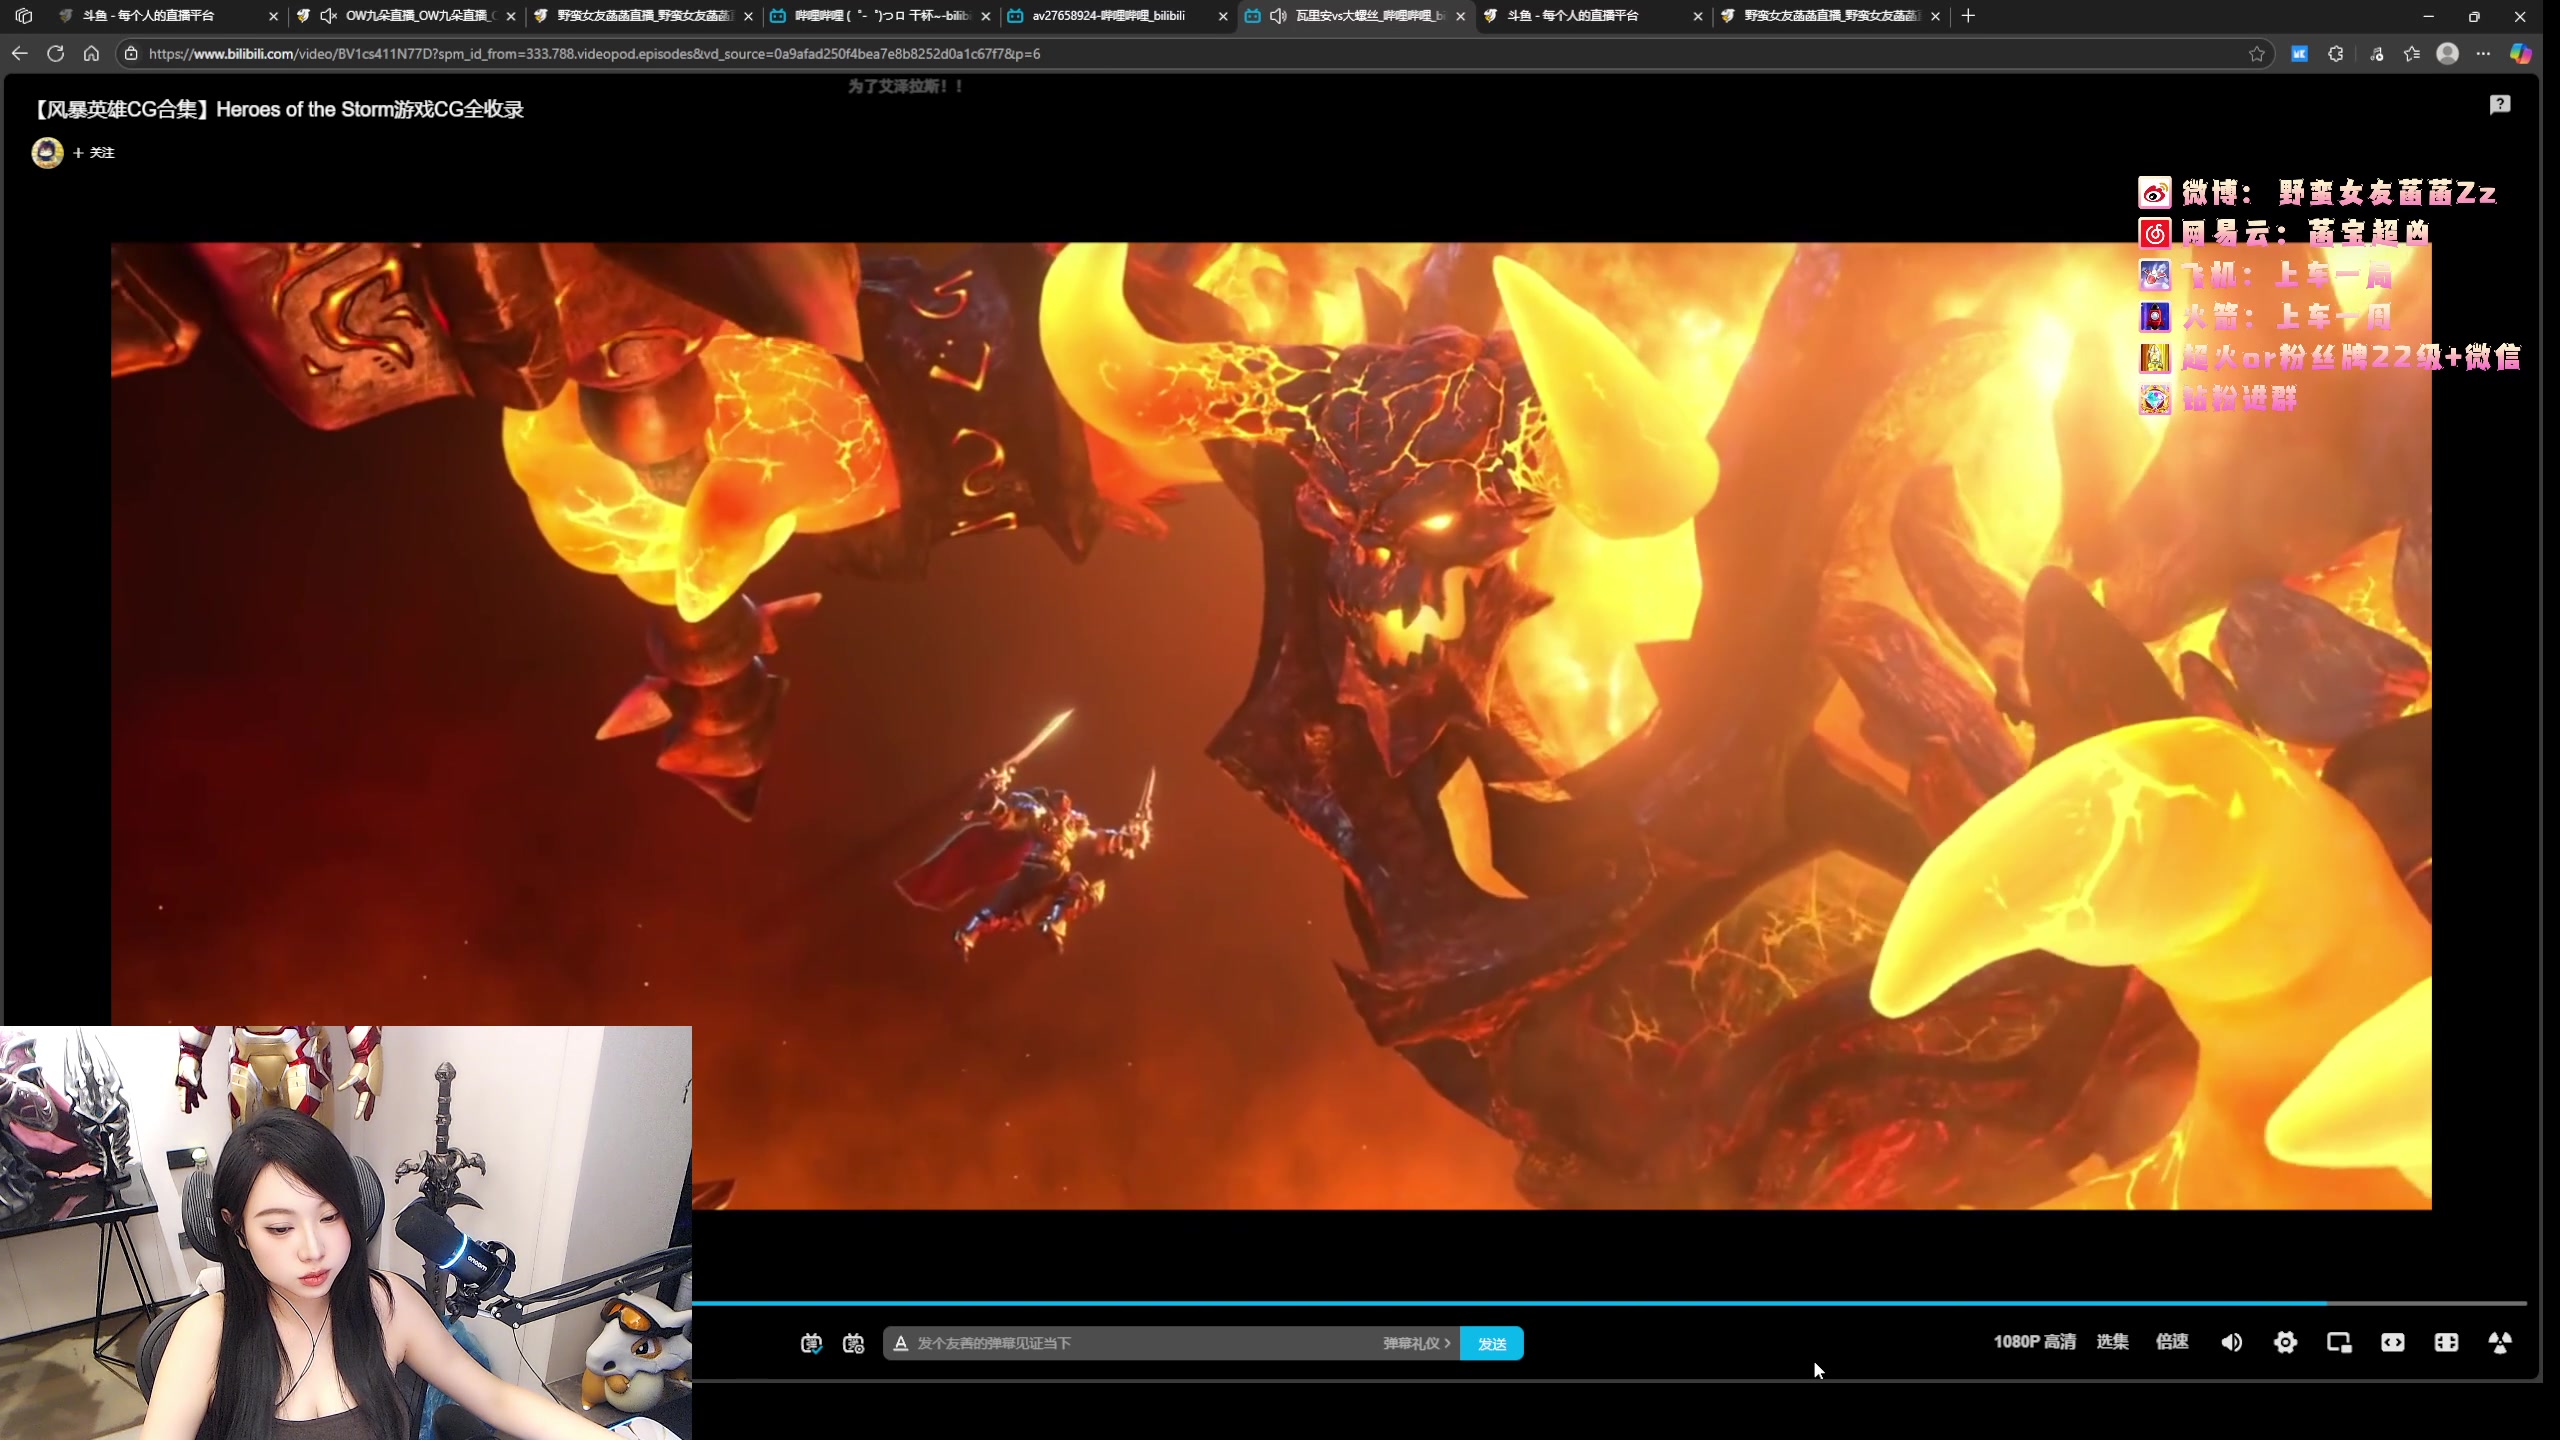Close the 哔哩哔哩 干杯 tab

(x=986, y=16)
